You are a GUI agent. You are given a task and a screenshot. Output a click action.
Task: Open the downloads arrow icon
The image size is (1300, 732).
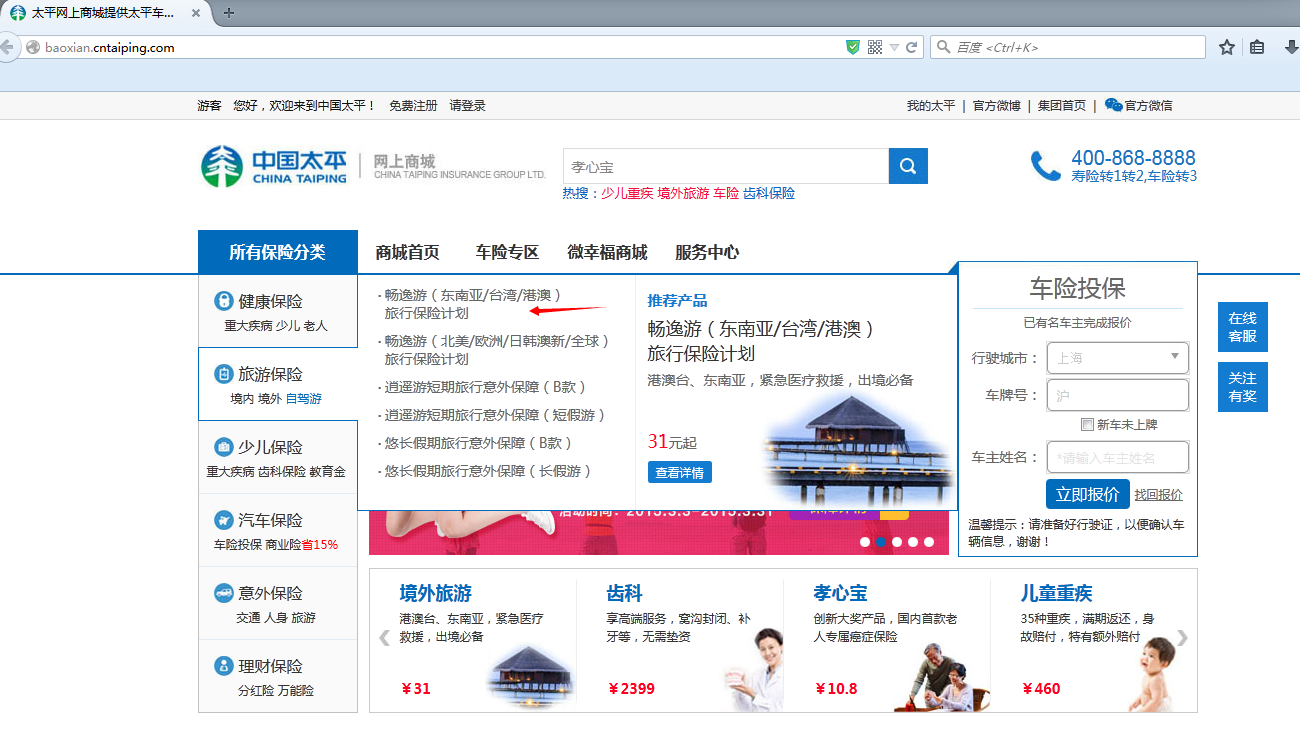pyautogui.click(x=1291, y=47)
